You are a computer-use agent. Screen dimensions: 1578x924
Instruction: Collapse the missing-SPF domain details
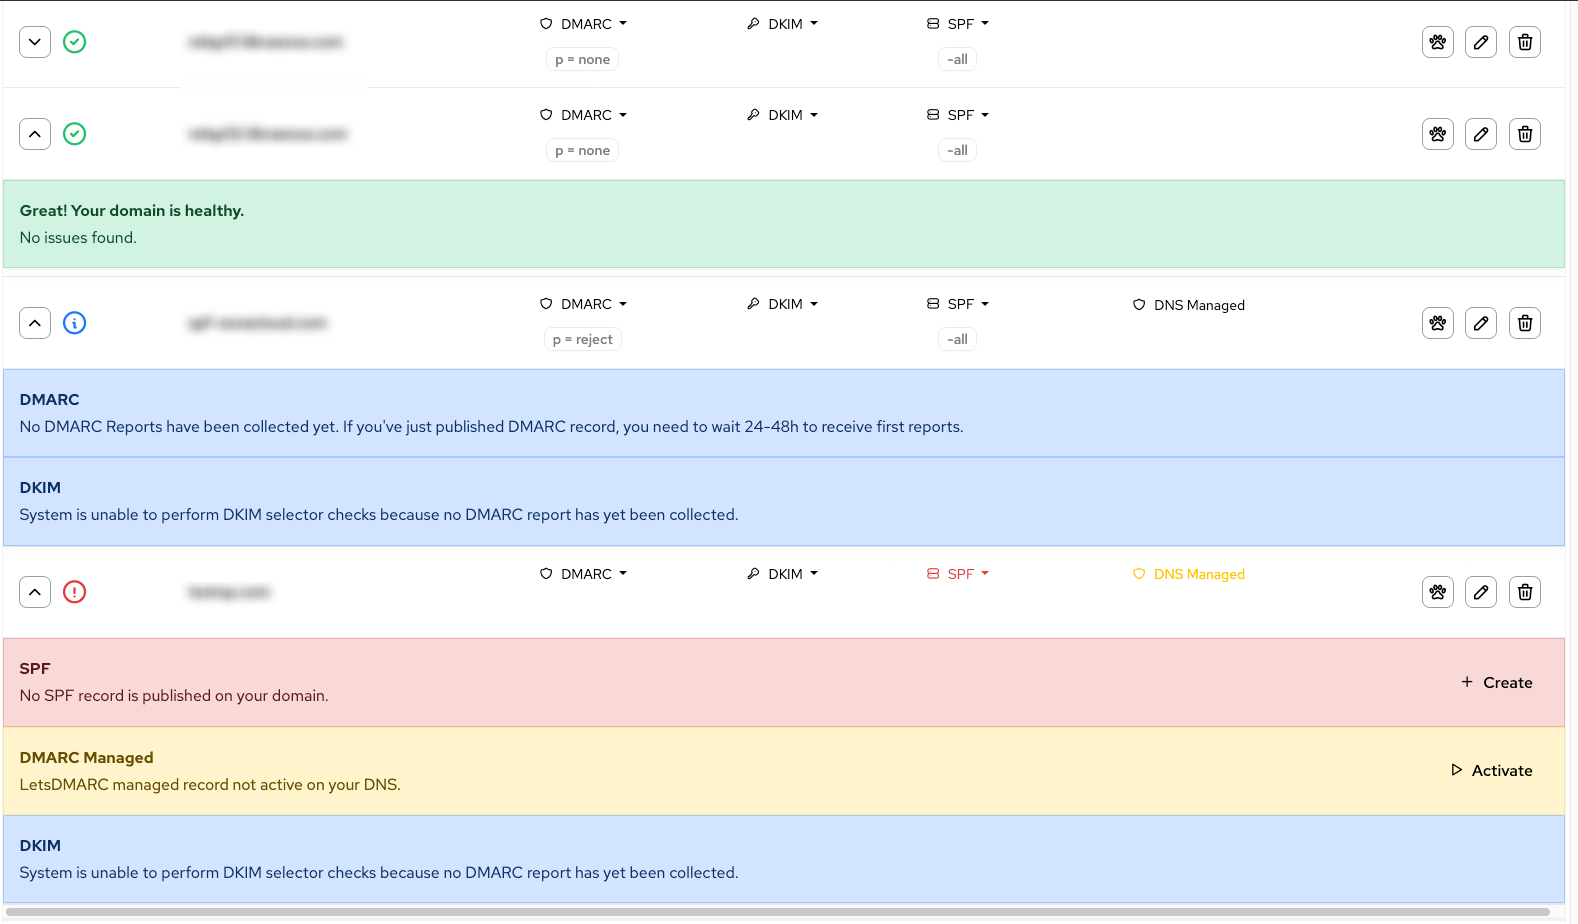[x=35, y=592]
